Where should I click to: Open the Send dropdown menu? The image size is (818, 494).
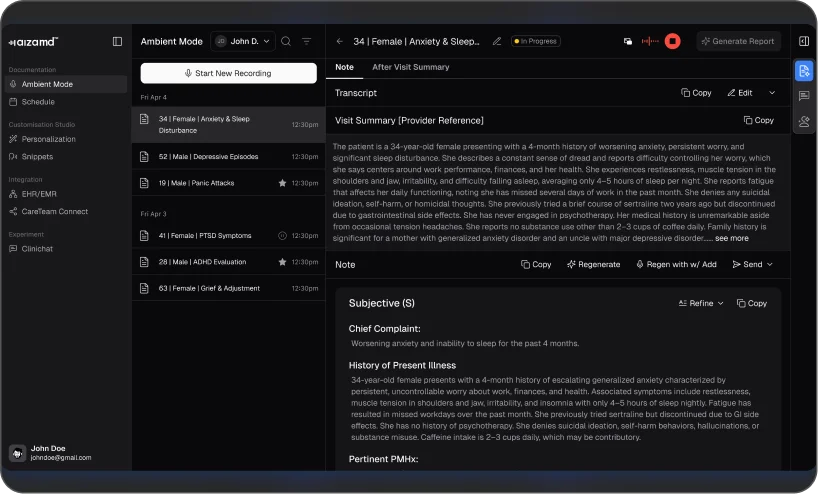(753, 265)
